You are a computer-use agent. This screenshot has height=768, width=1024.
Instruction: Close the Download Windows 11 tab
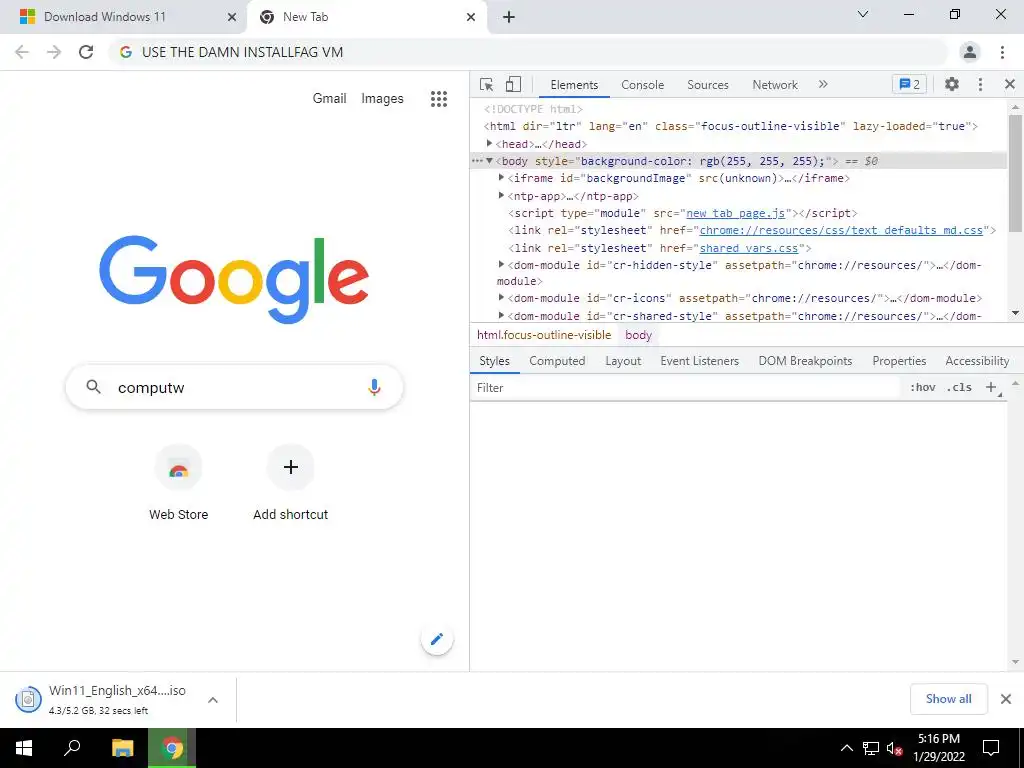click(231, 18)
